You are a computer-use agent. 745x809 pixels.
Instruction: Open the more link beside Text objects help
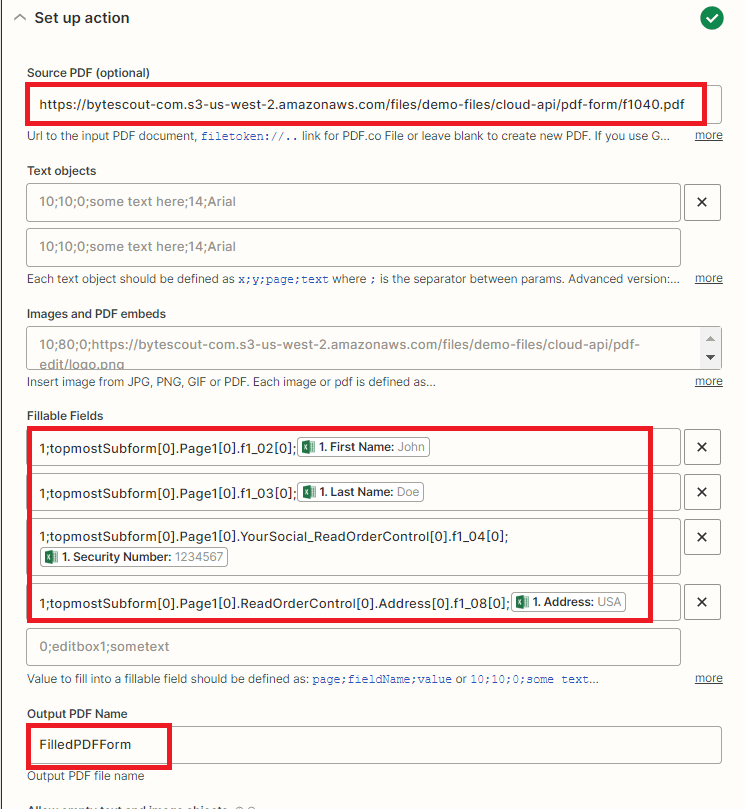[708, 278]
